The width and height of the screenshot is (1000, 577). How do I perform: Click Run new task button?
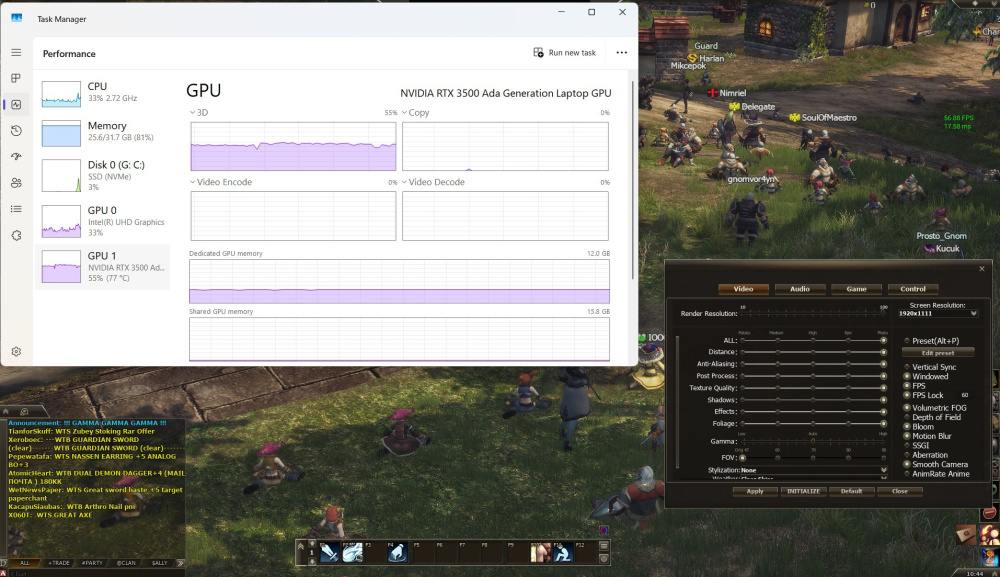564,53
